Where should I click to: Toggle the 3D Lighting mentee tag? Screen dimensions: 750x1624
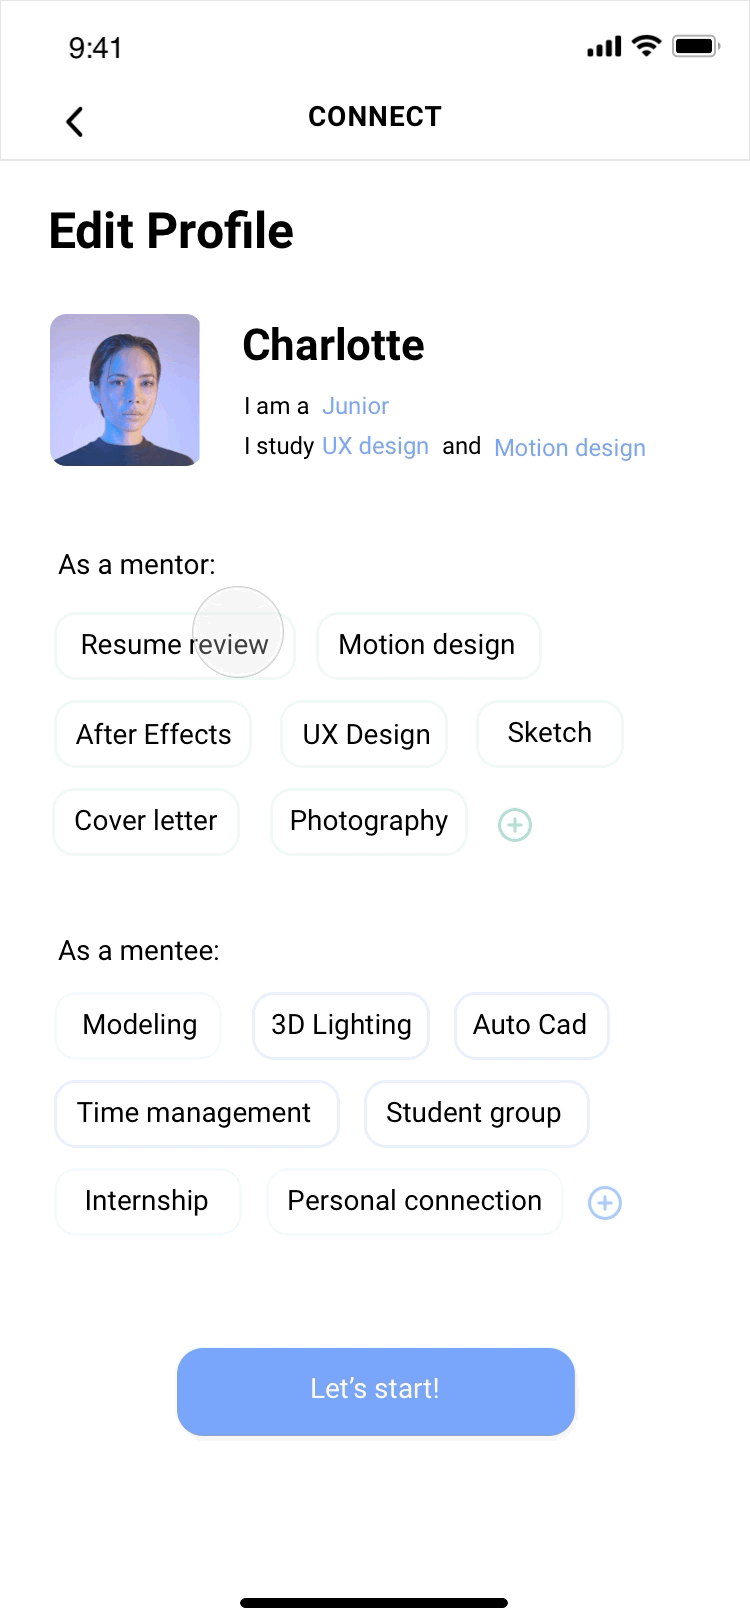click(341, 1026)
